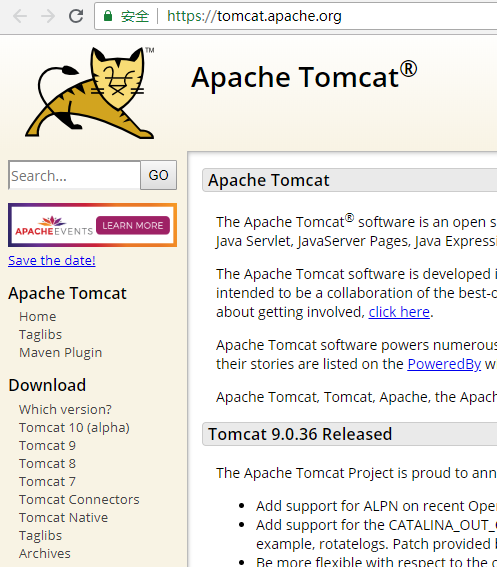Image resolution: width=497 pixels, height=567 pixels.
Task: Open Tomcat Connectors download link
Action: (x=79, y=499)
